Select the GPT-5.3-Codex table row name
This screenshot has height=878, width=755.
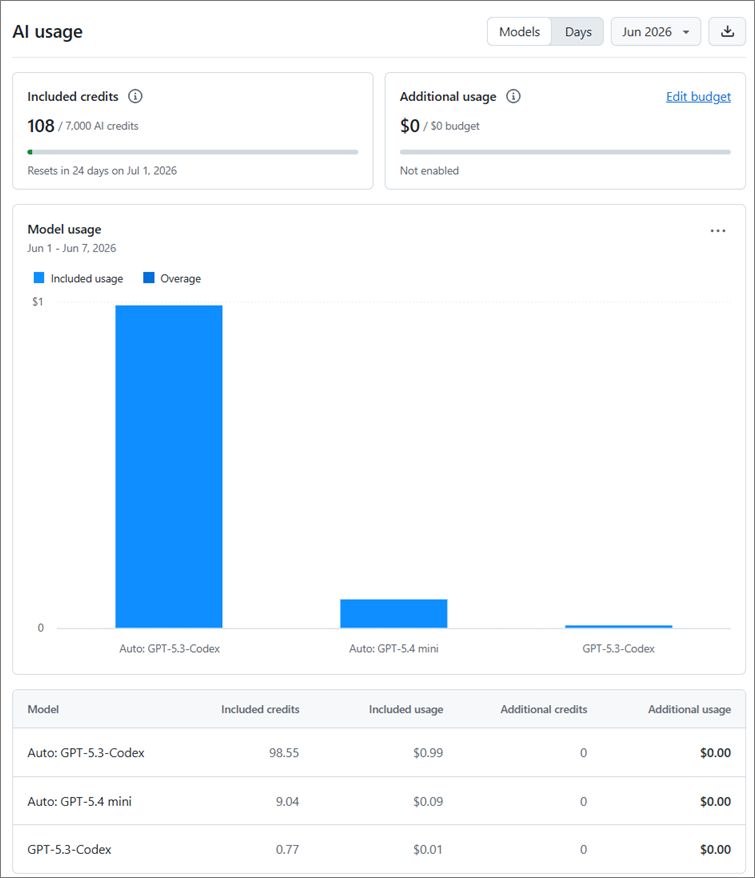(x=69, y=849)
